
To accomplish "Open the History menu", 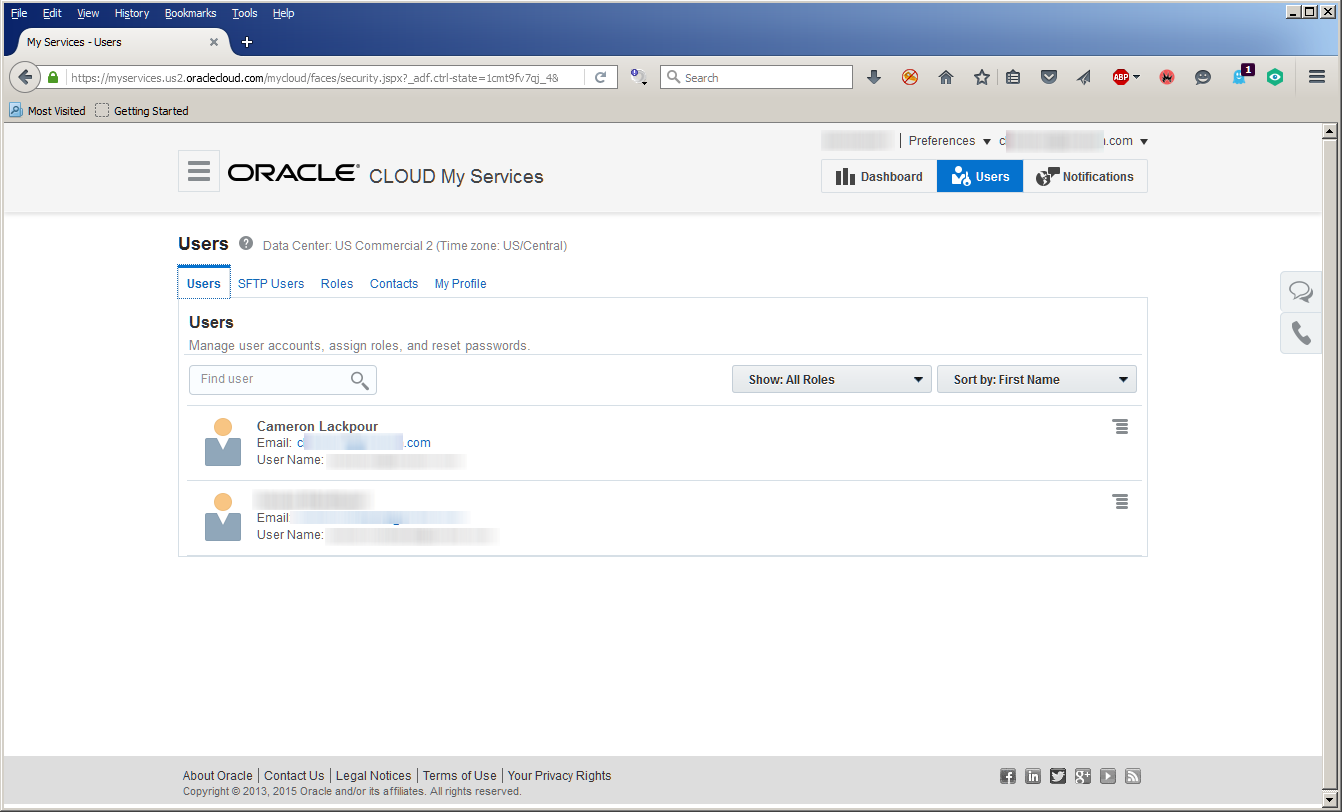I will [132, 13].
